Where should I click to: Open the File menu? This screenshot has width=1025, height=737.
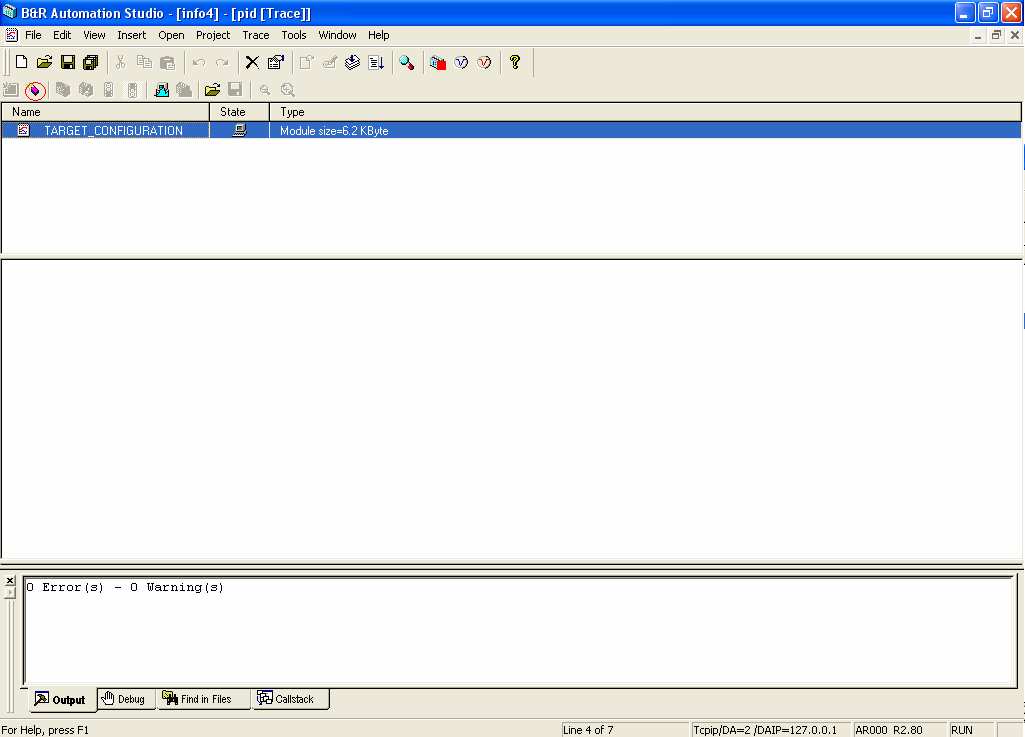click(33, 35)
